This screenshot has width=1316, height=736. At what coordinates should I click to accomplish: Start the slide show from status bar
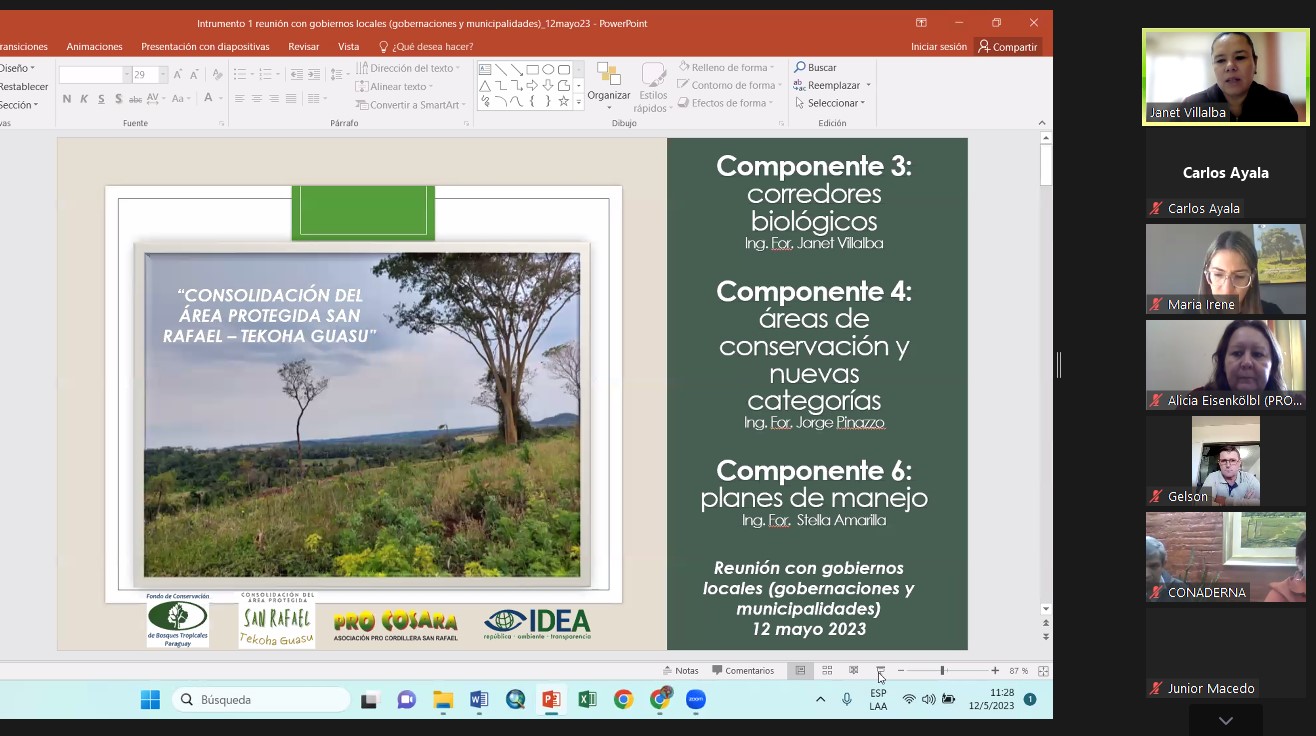tap(880, 670)
